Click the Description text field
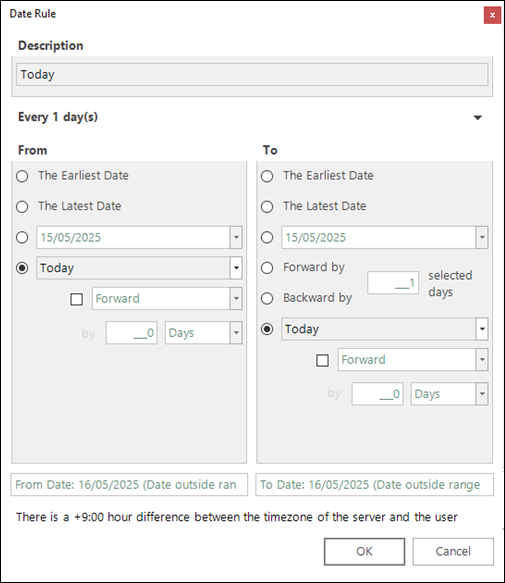505x583 pixels. tap(252, 74)
